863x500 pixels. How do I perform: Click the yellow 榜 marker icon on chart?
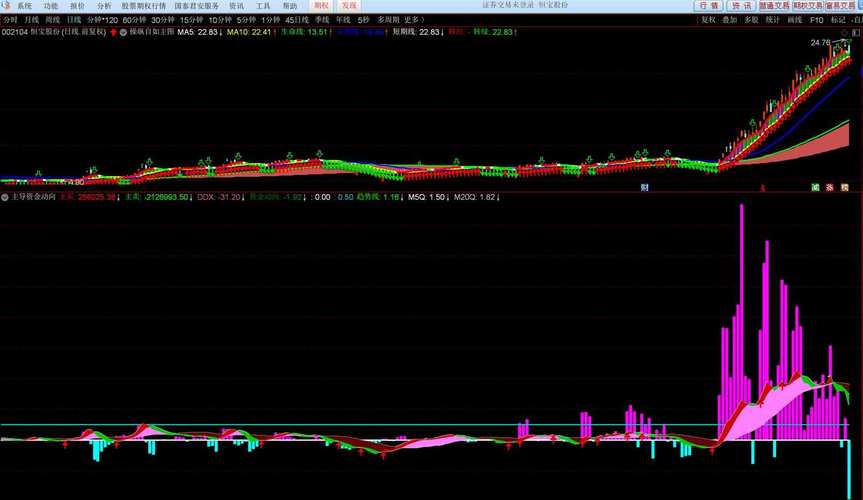[x=845, y=187]
